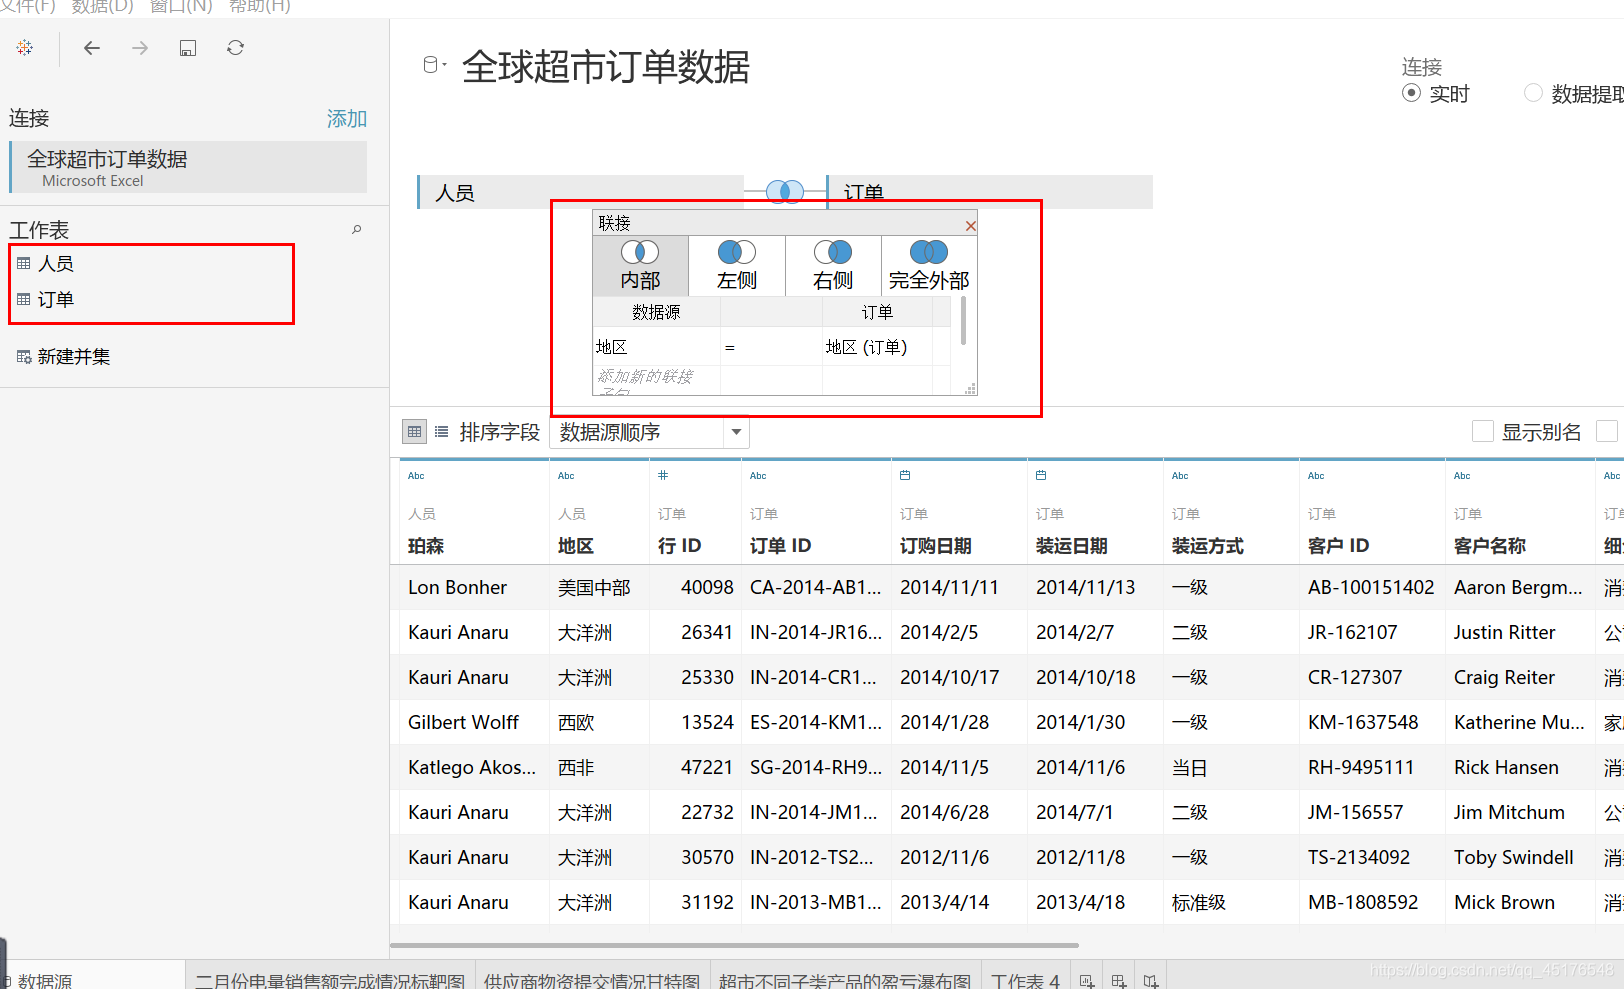Click the 全球超市订单数据 title to rename
This screenshot has width=1624, height=989.
[606, 67]
